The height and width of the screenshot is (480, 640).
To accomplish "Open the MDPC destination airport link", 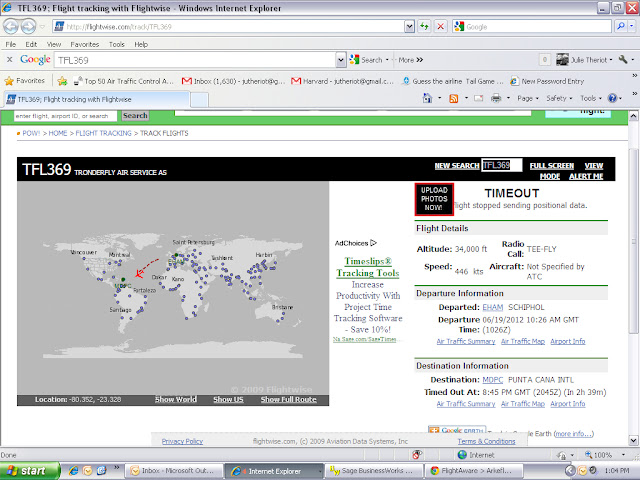I will [x=493, y=380].
